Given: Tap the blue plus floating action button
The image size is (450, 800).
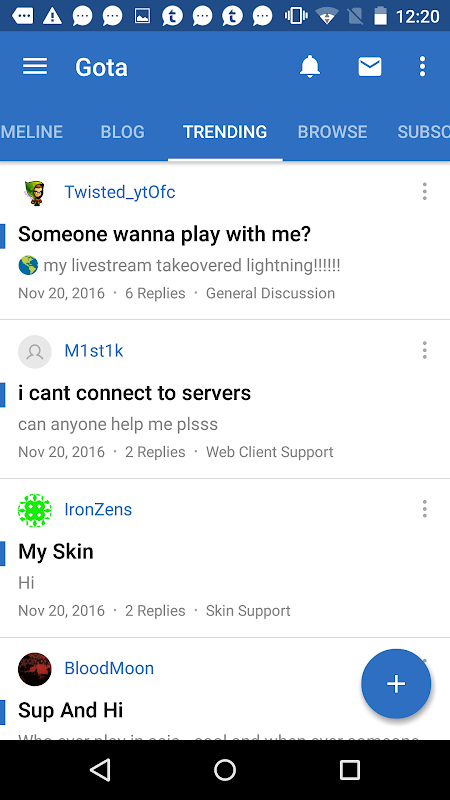Looking at the screenshot, I should pyautogui.click(x=396, y=684).
